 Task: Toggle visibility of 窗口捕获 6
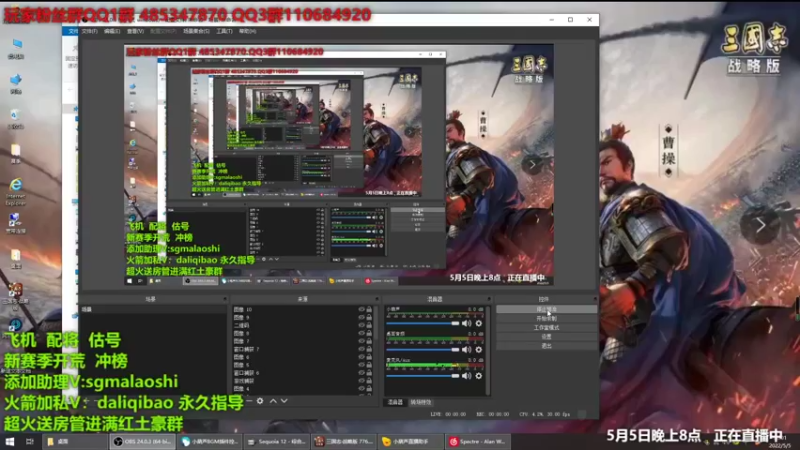(361, 373)
